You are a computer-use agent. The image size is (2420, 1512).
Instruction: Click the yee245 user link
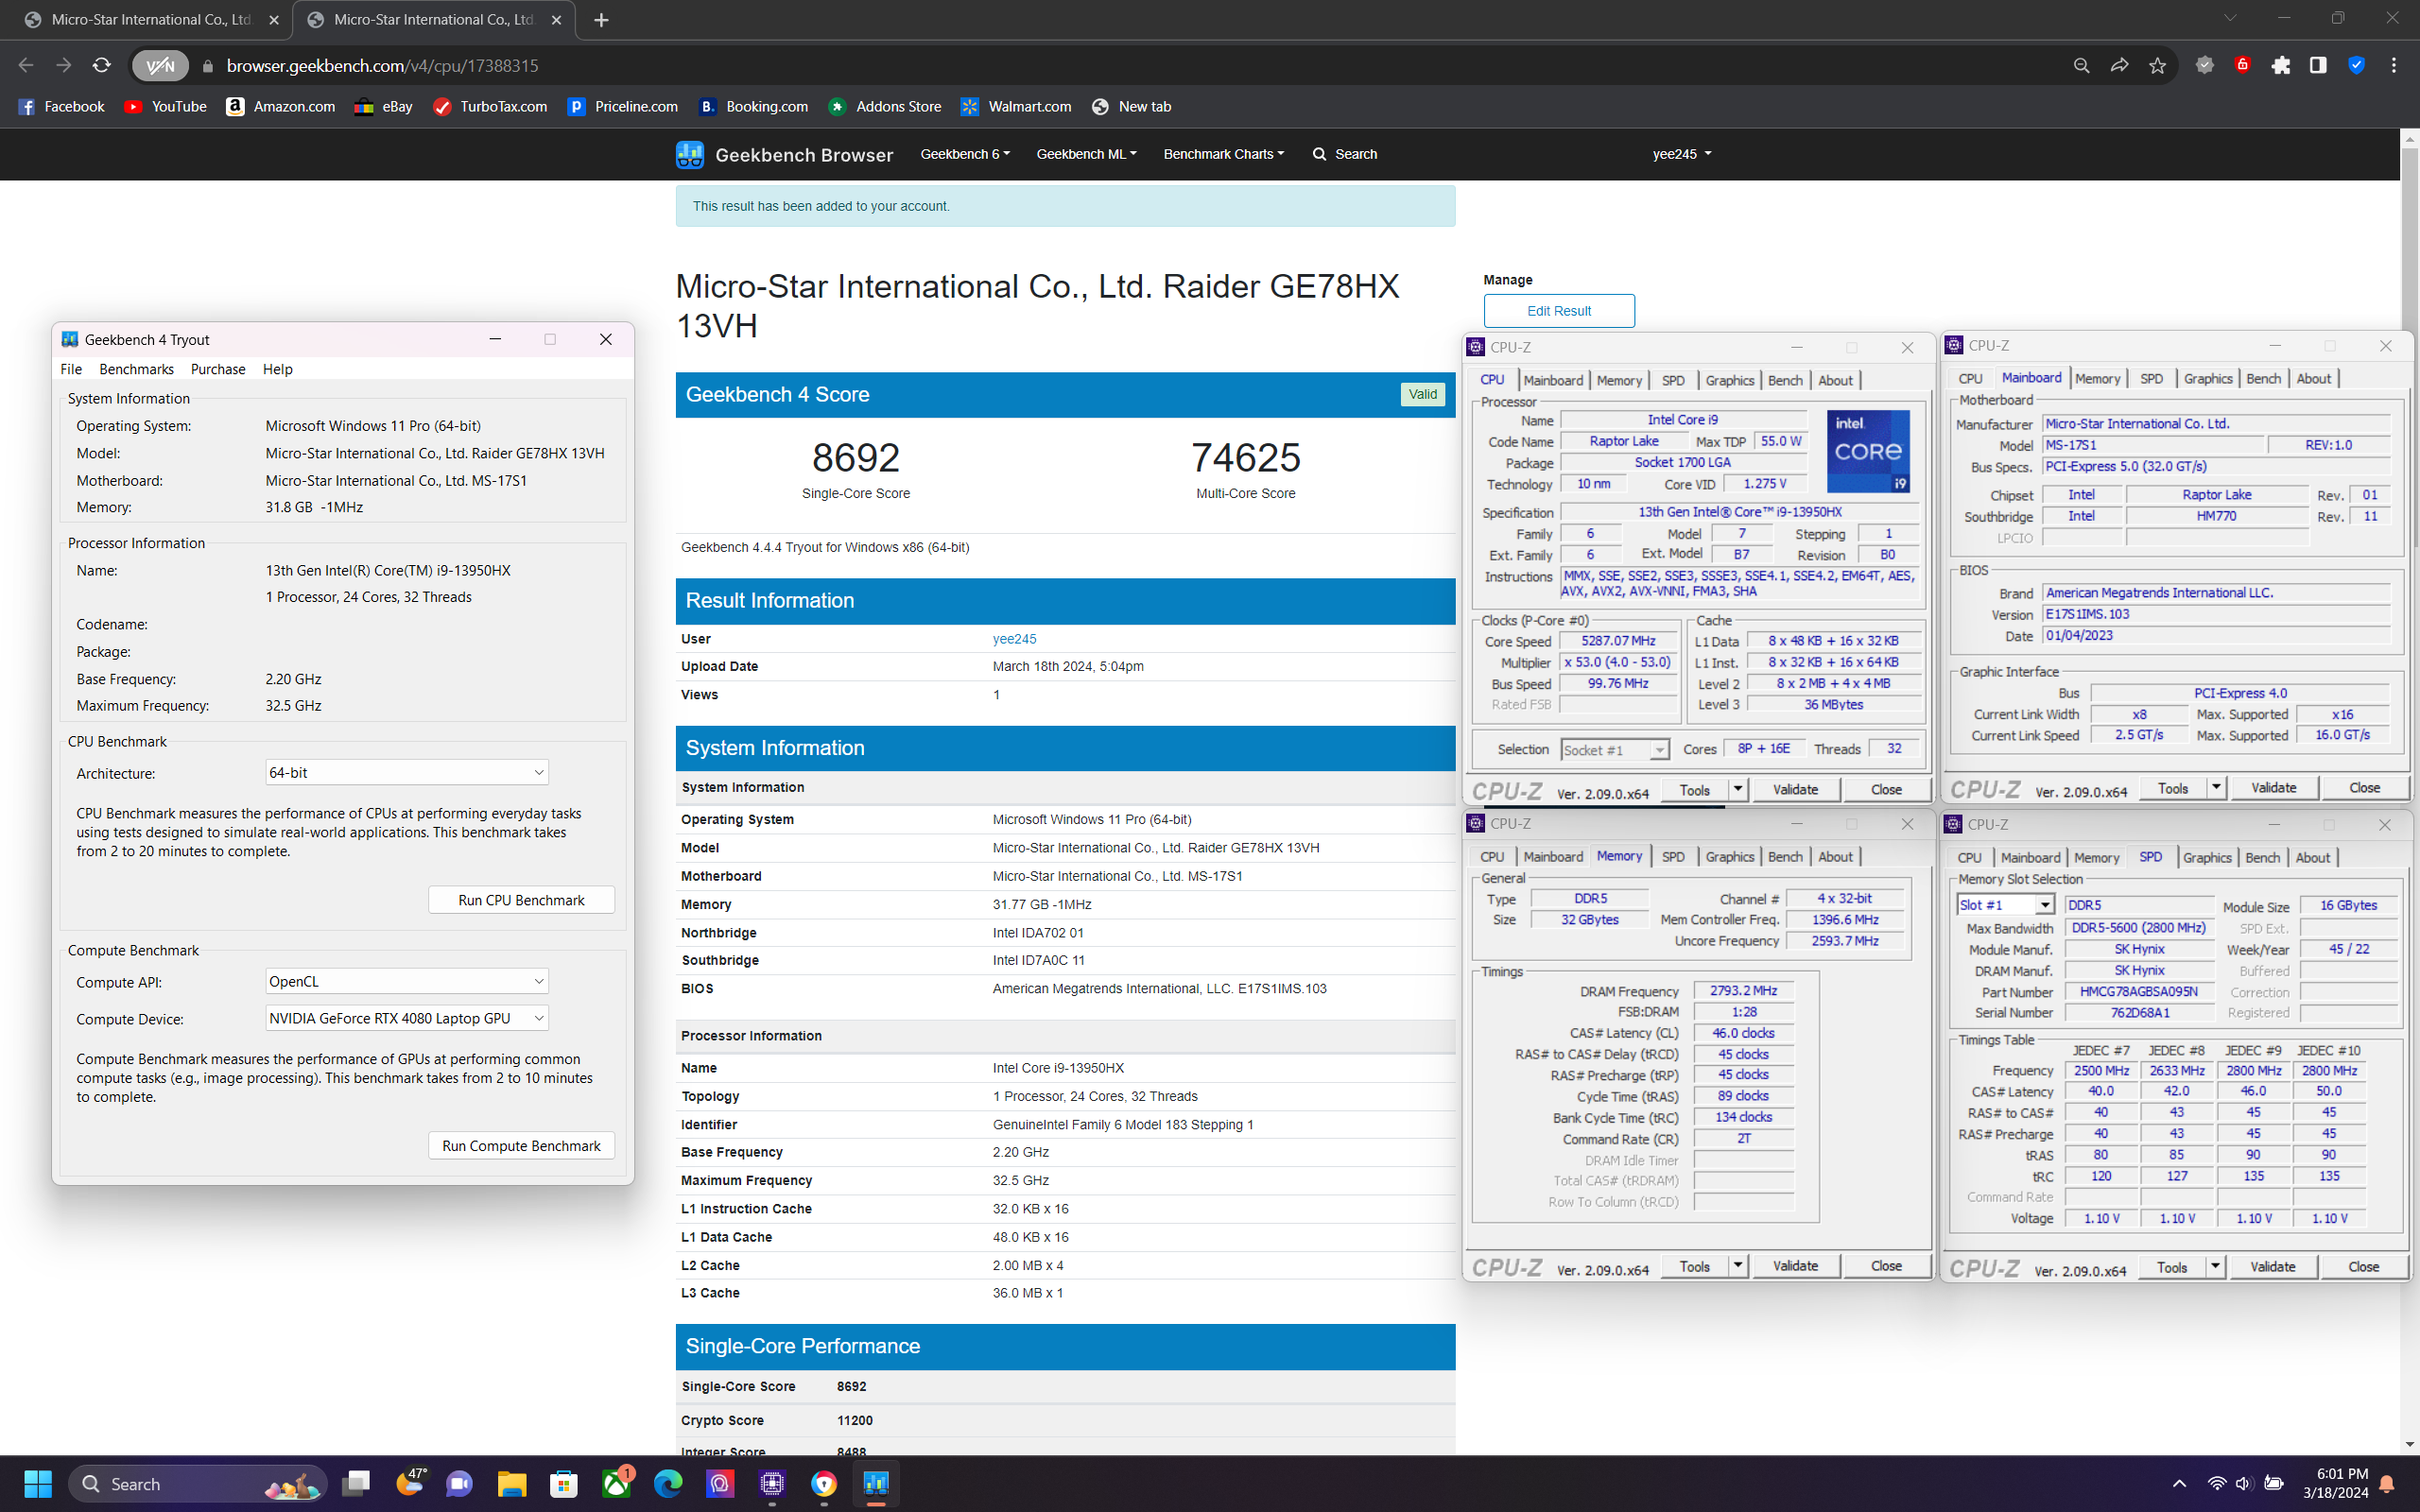(x=1014, y=638)
